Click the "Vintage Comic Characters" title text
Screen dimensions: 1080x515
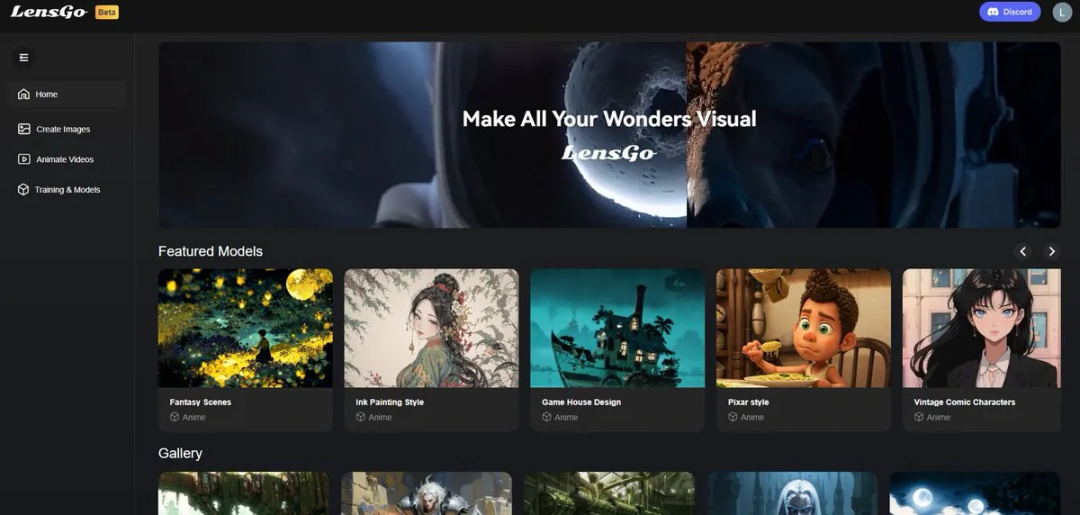pyautogui.click(x=964, y=402)
